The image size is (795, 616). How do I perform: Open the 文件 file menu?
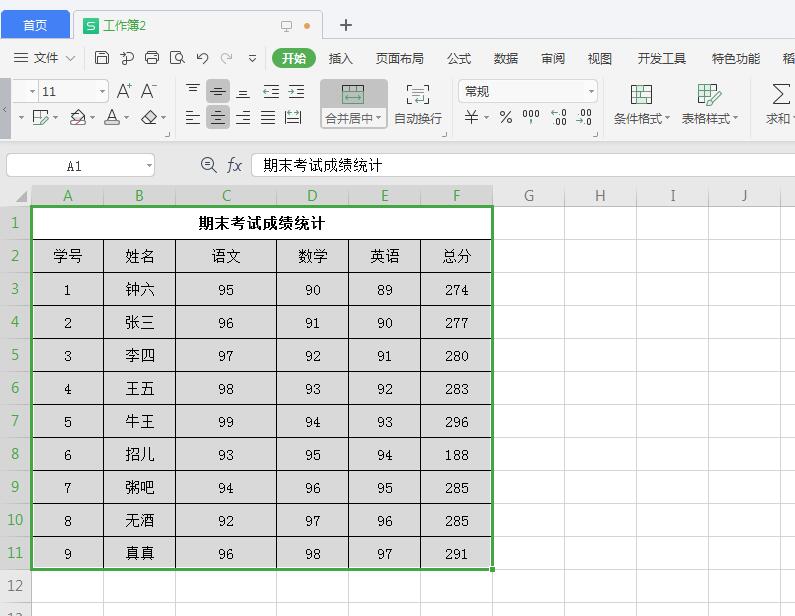(x=44, y=58)
